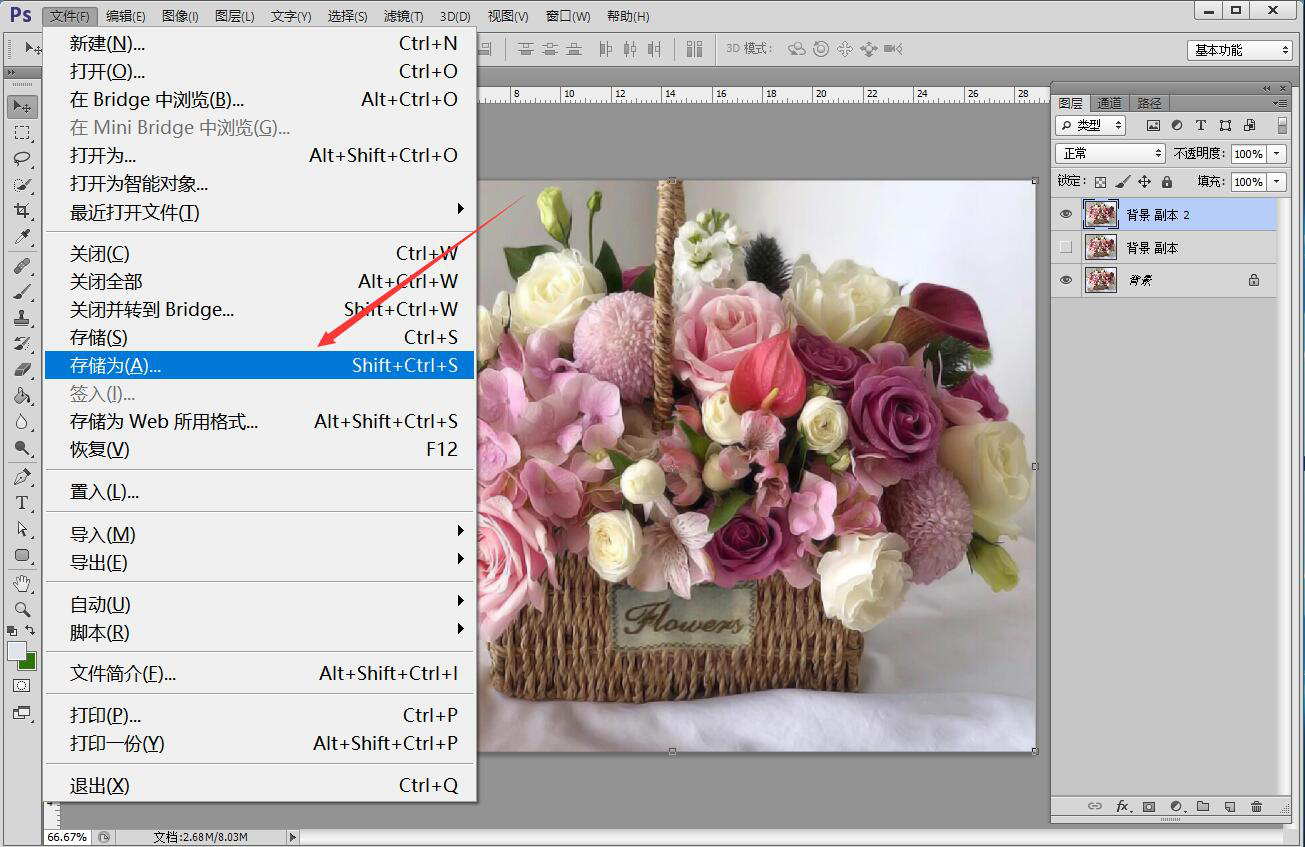Screen dimensions: 1305x847
Task: Click the green background color swatch
Action: (x=30, y=663)
